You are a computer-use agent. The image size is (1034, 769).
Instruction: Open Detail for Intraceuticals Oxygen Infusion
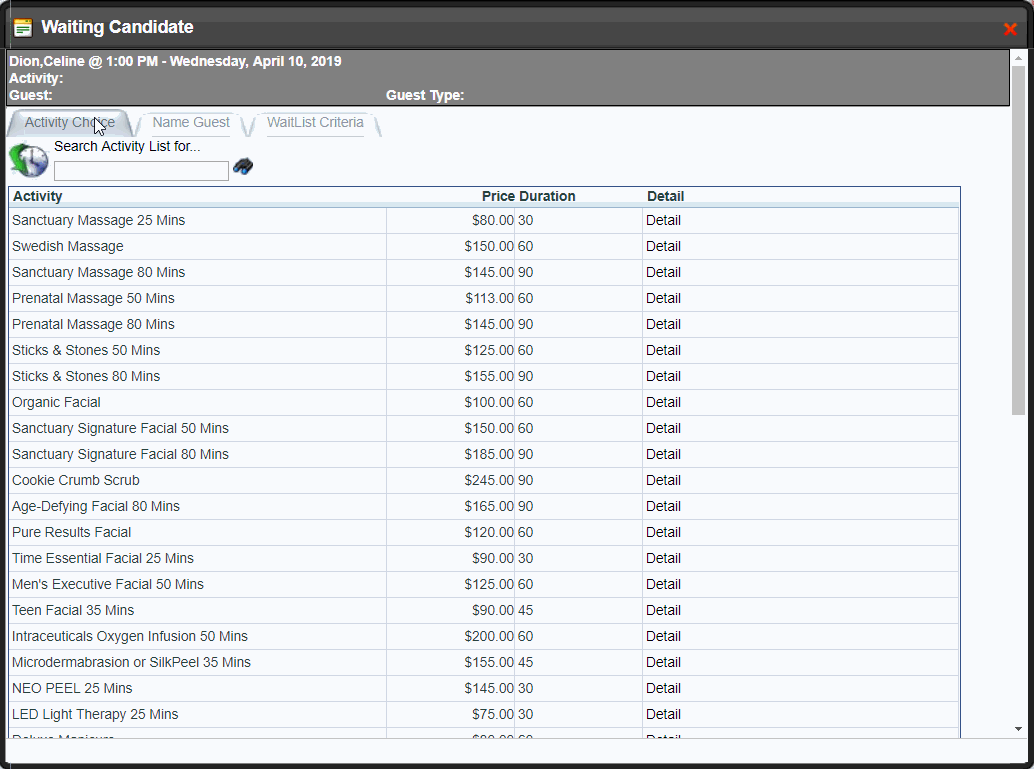(663, 636)
